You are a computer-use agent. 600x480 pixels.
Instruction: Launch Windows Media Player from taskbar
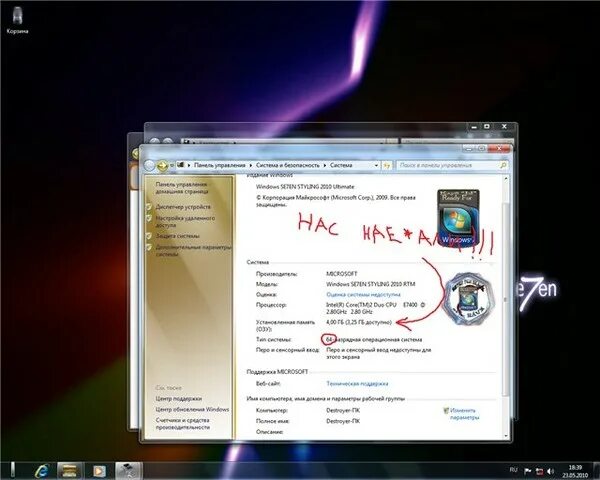pos(99,470)
